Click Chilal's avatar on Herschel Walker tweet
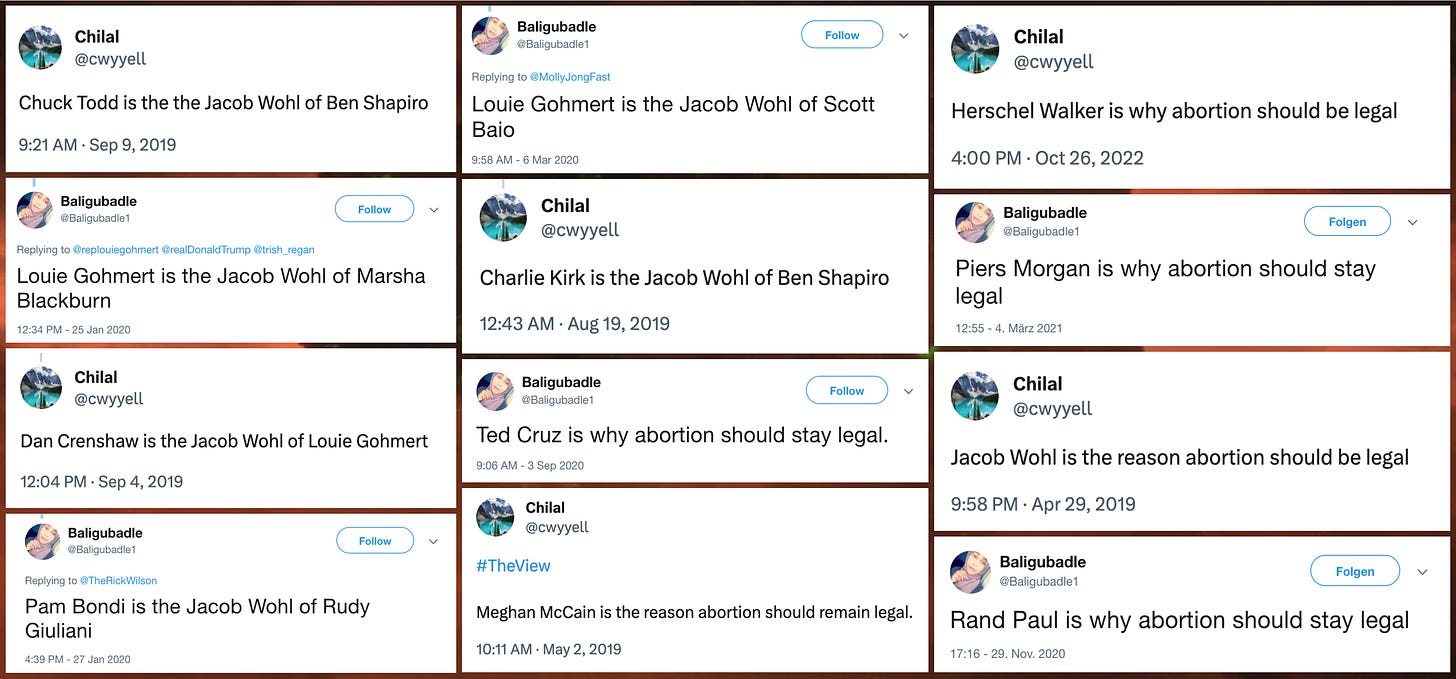 pyautogui.click(x=975, y=48)
